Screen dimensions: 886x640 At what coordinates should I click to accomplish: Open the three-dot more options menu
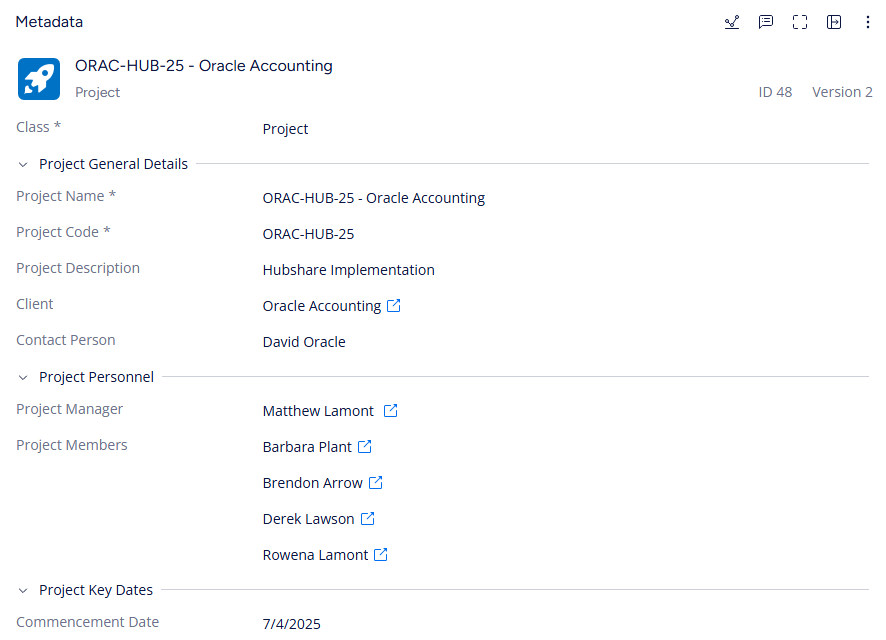pyautogui.click(x=867, y=22)
